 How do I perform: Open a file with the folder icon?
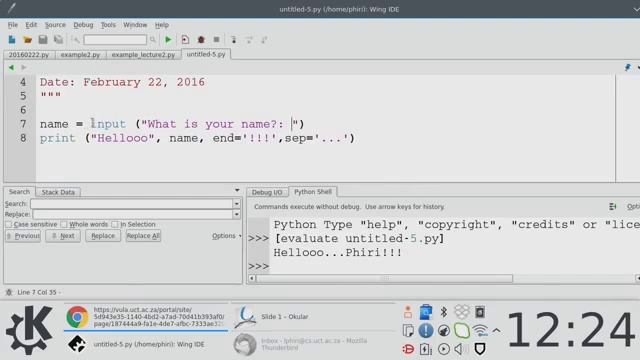point(27,40)
